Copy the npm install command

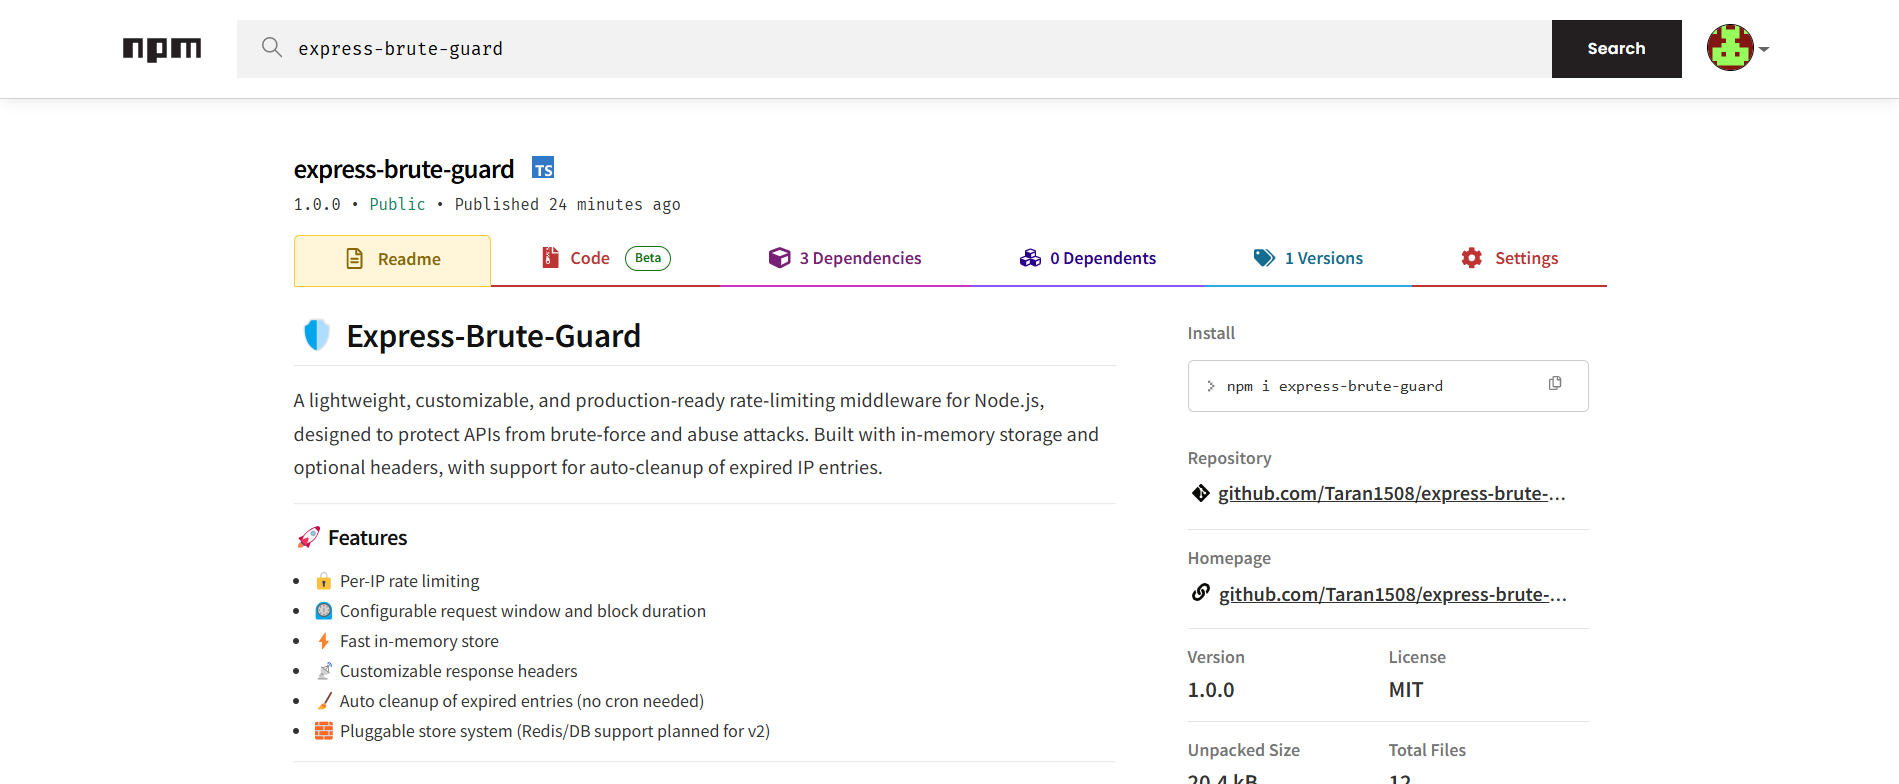click(x=1555, y=384)
